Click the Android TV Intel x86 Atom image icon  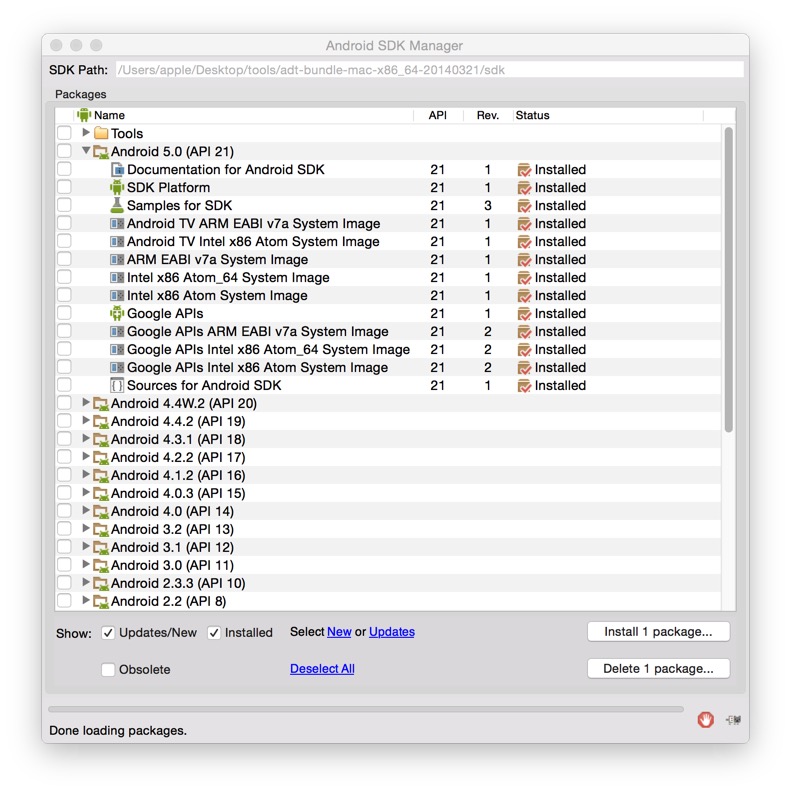(117, 241)
